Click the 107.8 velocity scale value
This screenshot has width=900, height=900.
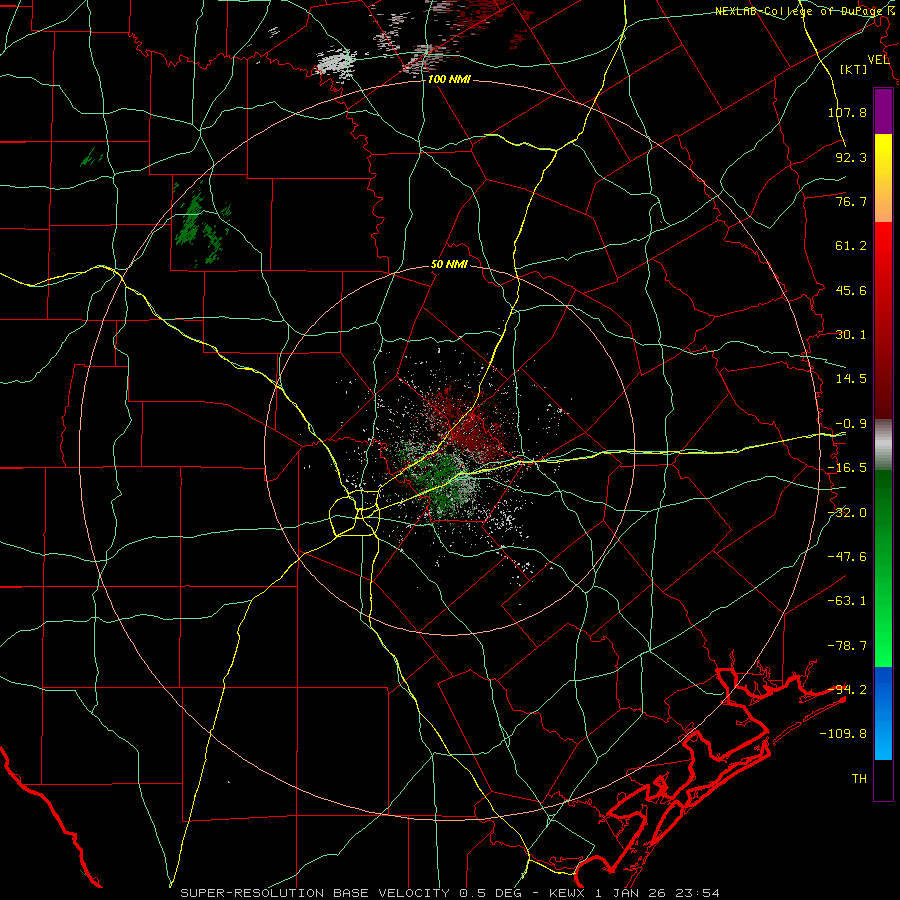[847, 112]
